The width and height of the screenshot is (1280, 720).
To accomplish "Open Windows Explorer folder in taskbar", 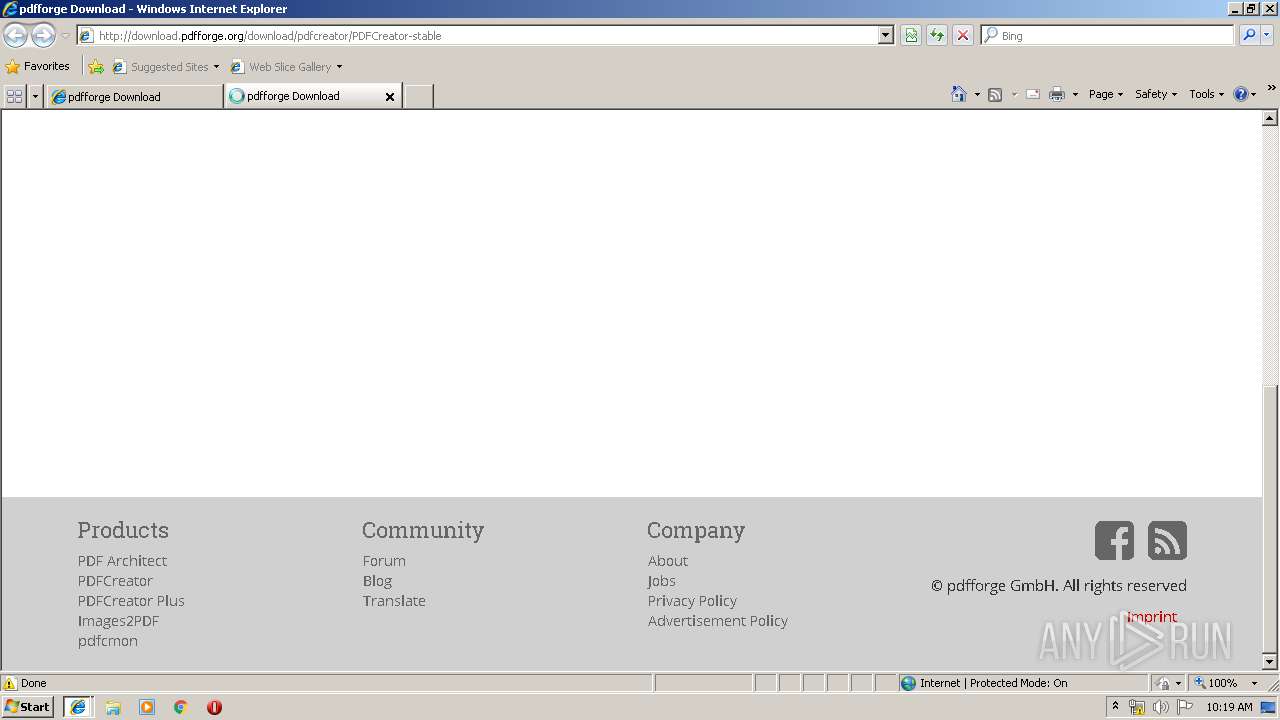I will pyautogui.click(x=113, y=707).
